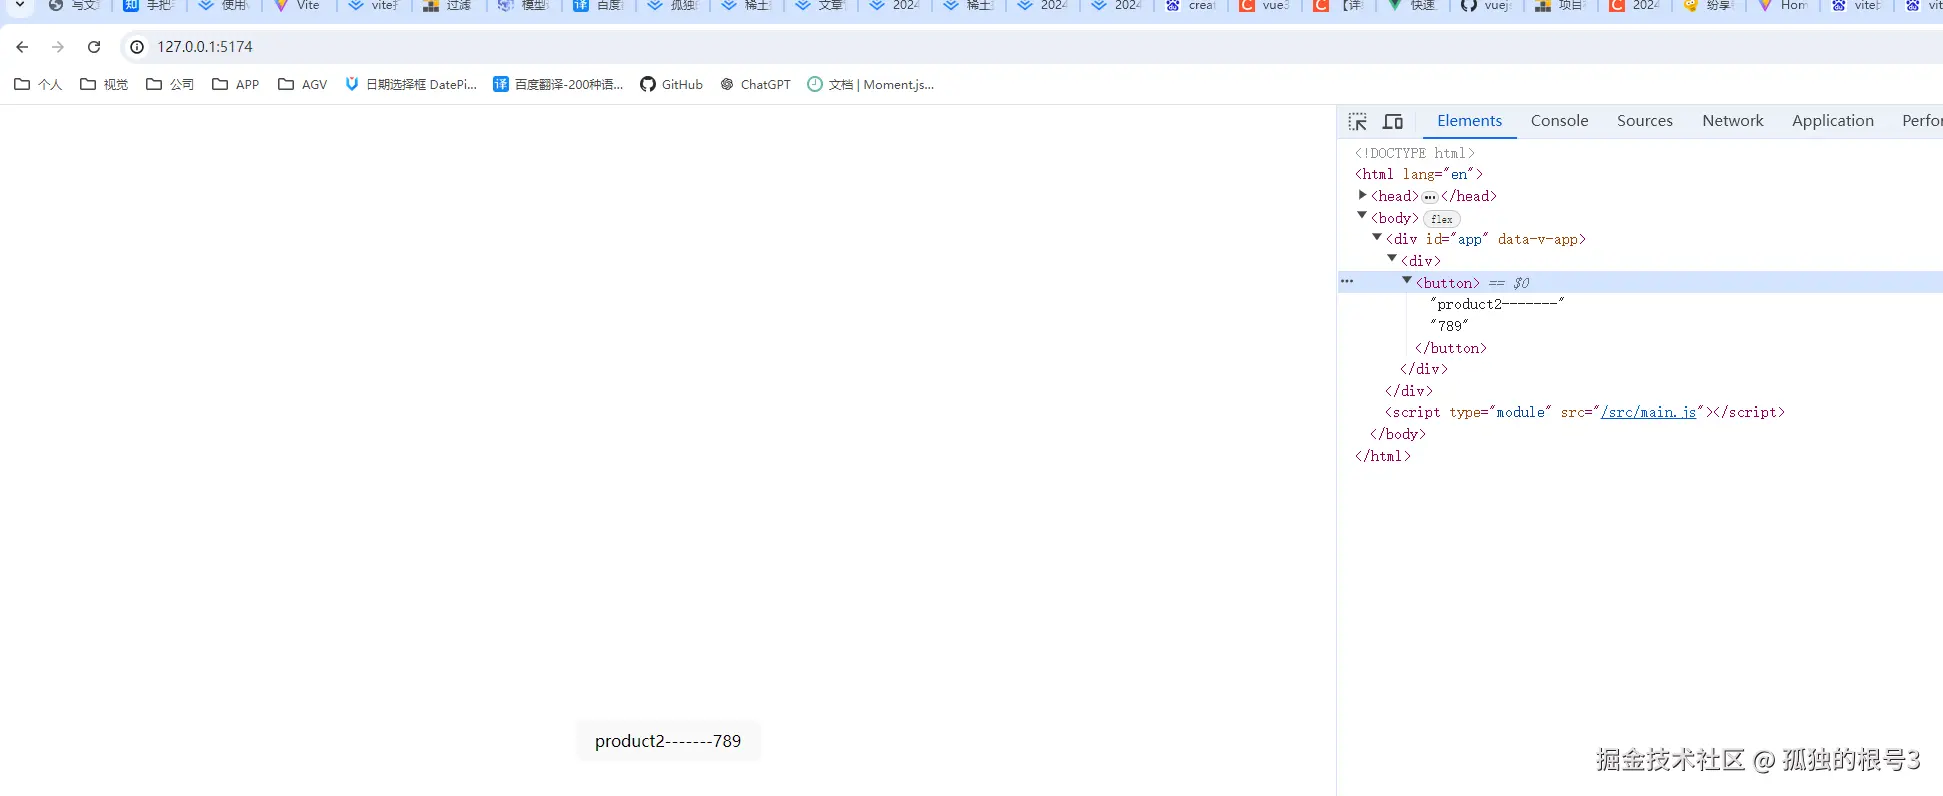Viewport: 1943px width, 796px height.
Task: Select the <html lang="en"> row
Action: coord(1418,174)
